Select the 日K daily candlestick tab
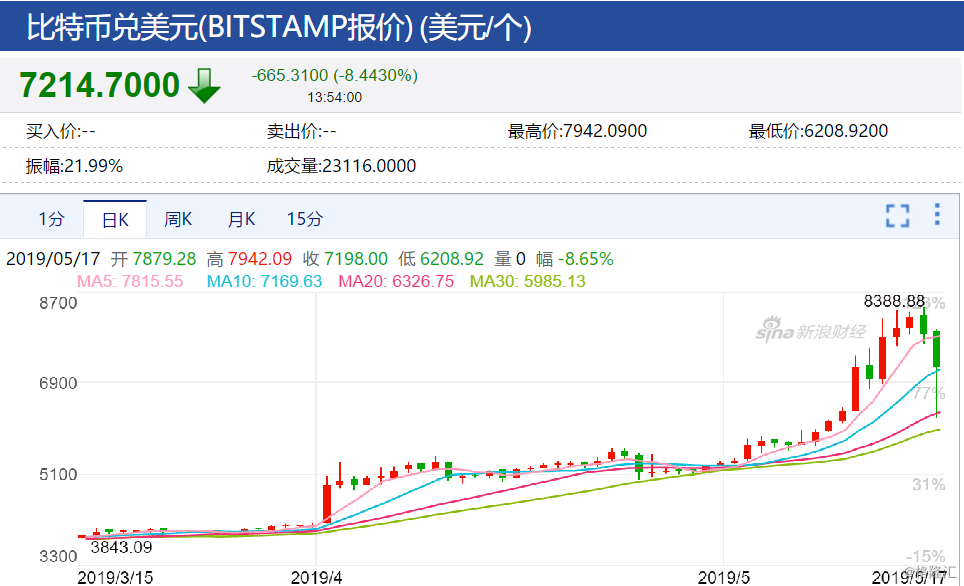Viewport: 964px width, 586px height. click(114, 217)
